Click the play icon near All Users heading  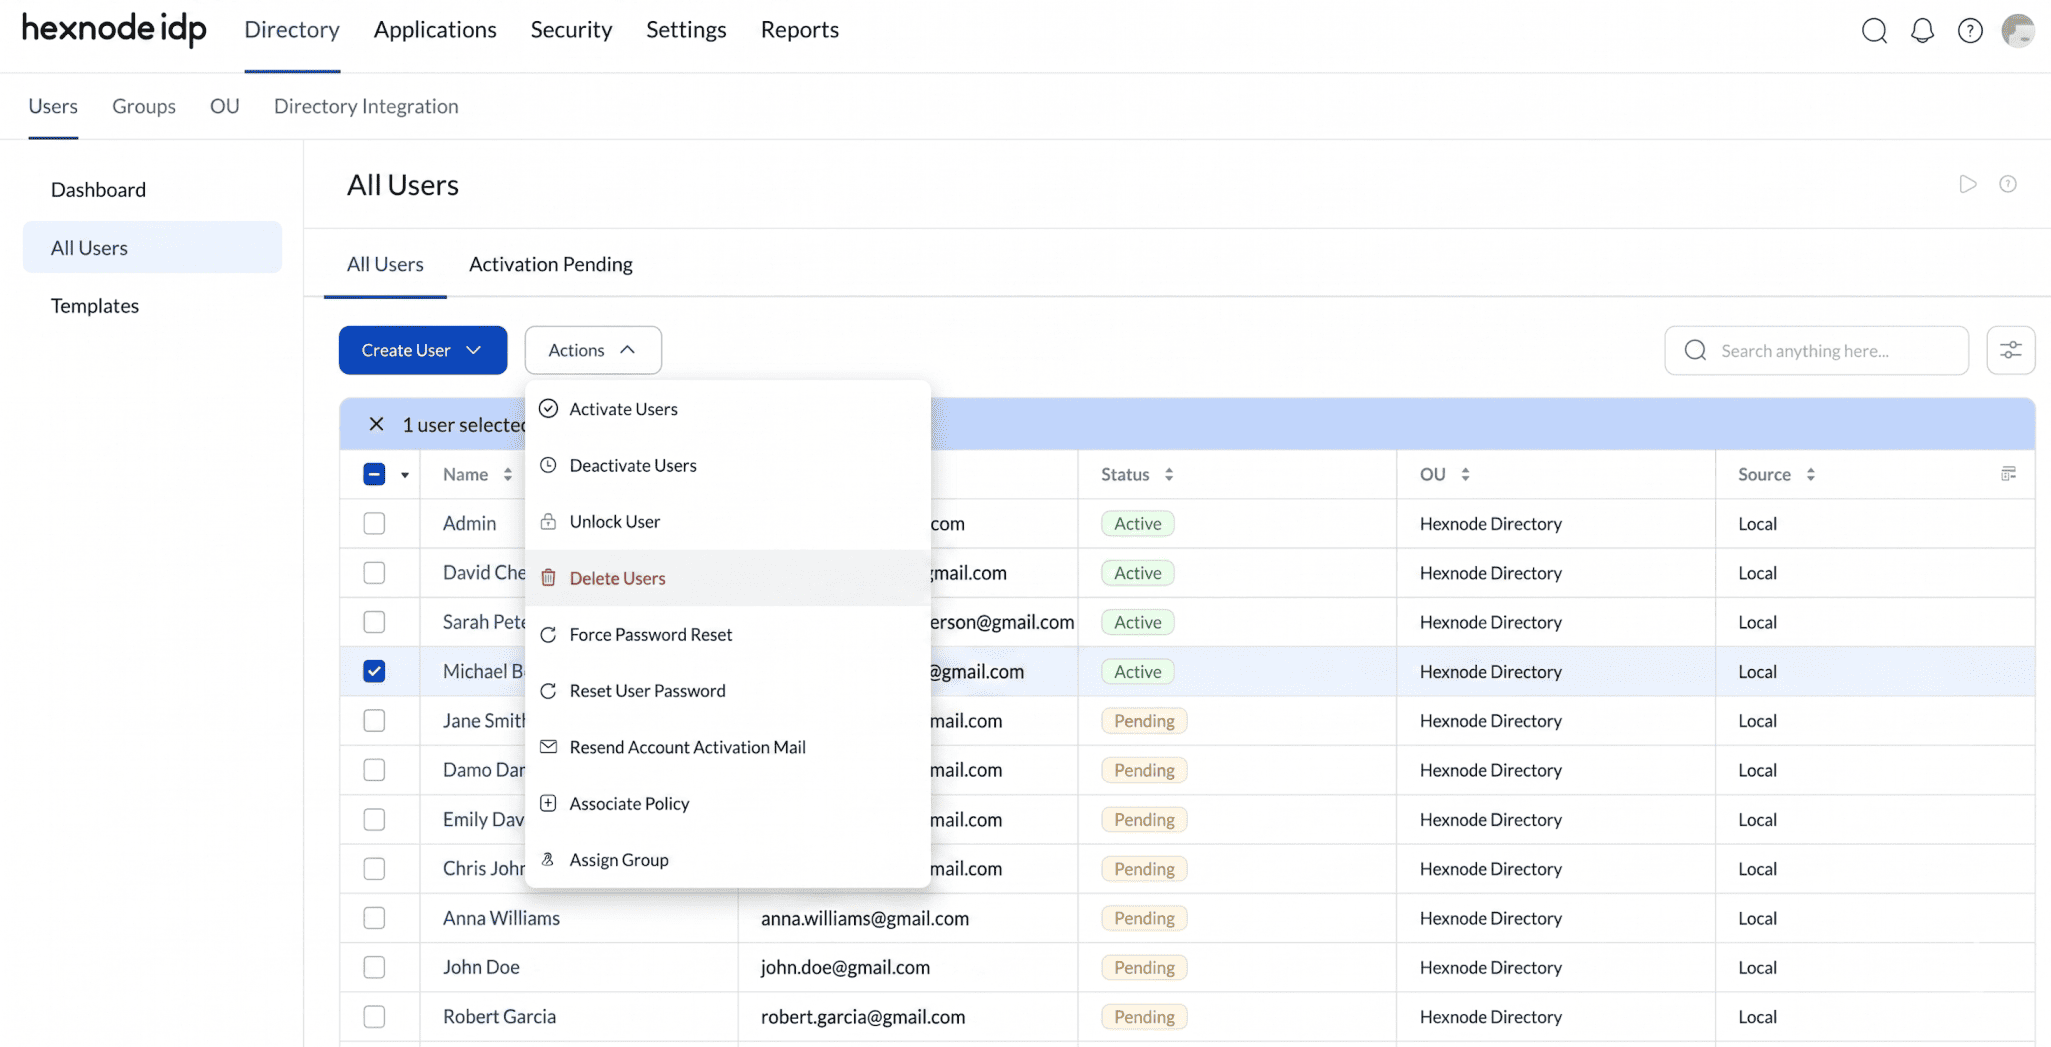tap(1967, 184)
